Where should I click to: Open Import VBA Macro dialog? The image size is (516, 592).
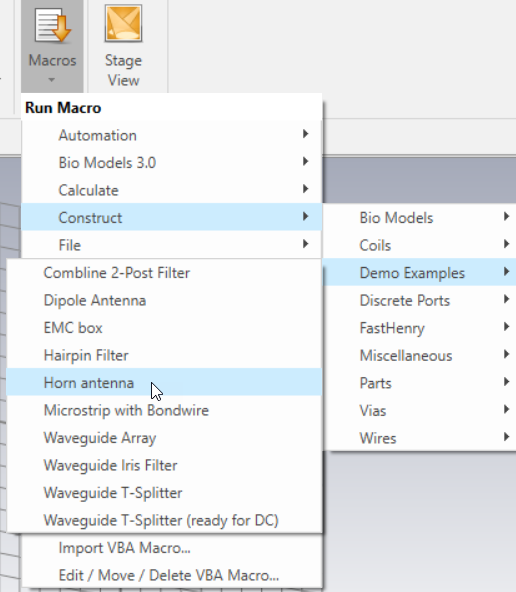click(x=172, y=548)
